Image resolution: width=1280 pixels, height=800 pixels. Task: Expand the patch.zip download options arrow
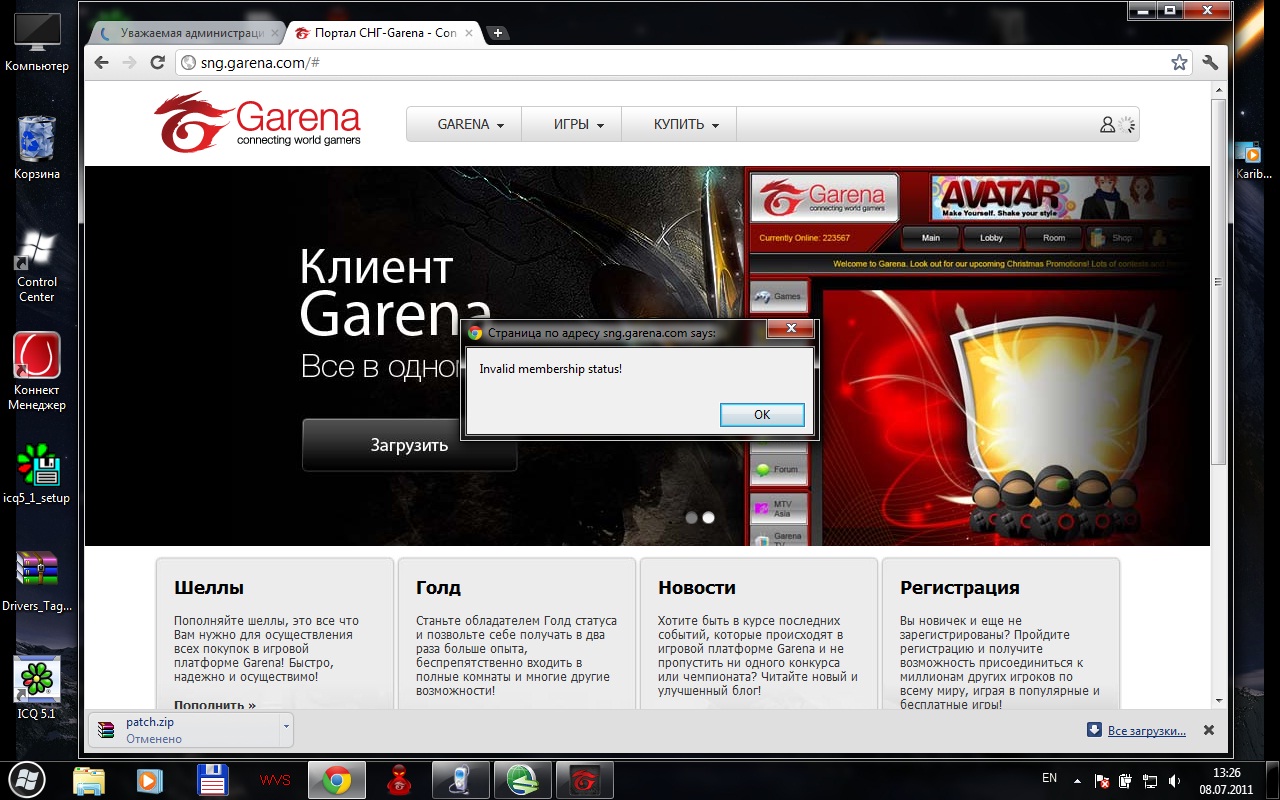[x=286, y=730]
